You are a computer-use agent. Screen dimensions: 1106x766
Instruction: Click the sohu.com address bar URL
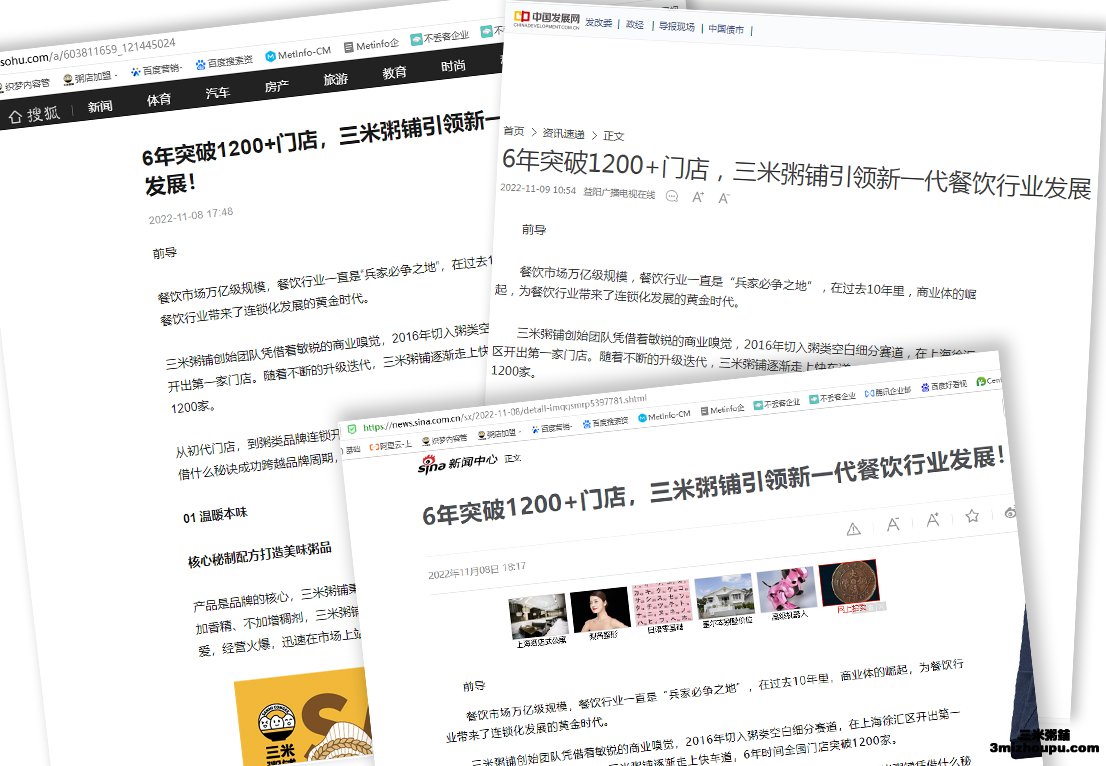tap(87, 51)
